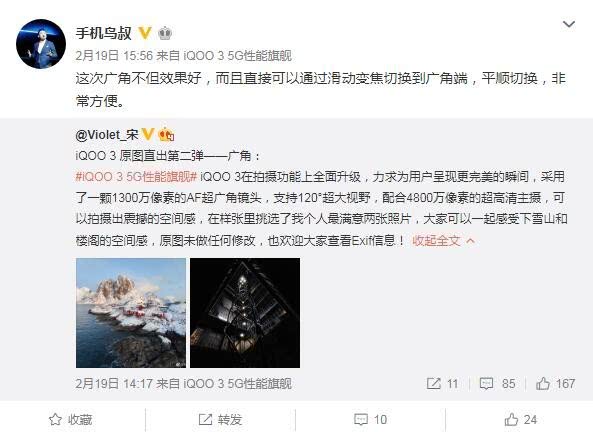Screen dimensions: 593x432
Task: Like the original post with 167 likes
Action: coord(555,384)
